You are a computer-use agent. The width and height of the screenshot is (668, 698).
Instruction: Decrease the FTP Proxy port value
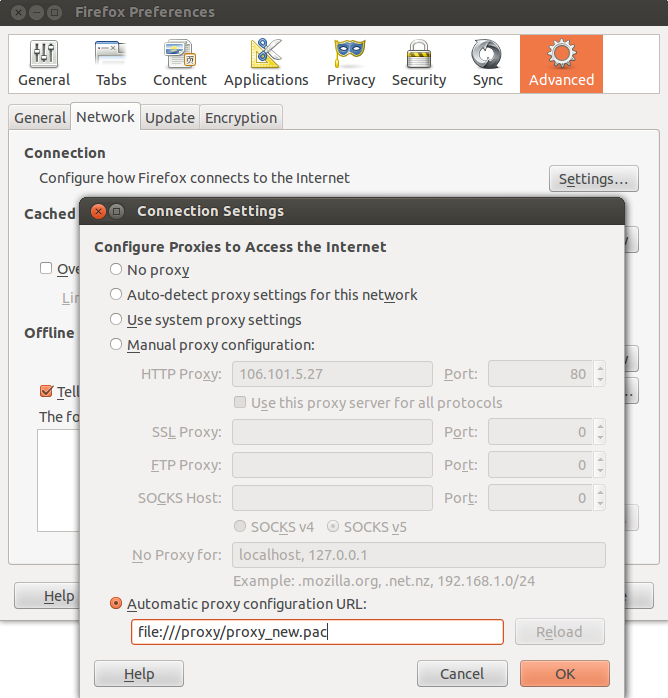click(x=600, y=471)
